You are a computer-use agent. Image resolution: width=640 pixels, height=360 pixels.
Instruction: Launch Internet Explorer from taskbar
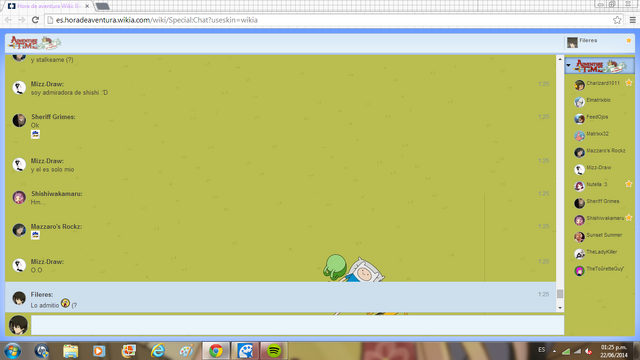click(x=158, y=351)
